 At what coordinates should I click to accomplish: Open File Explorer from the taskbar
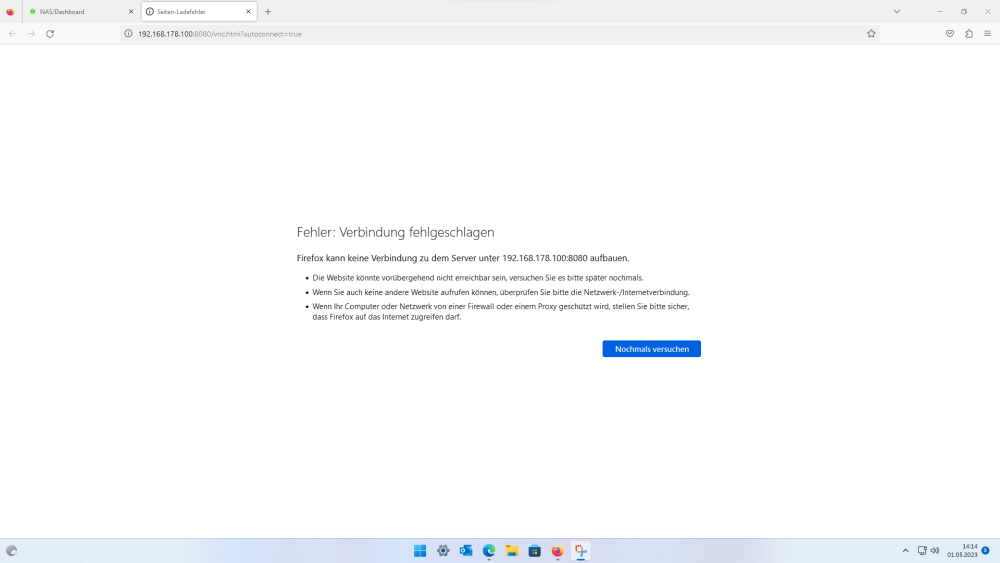511,551
